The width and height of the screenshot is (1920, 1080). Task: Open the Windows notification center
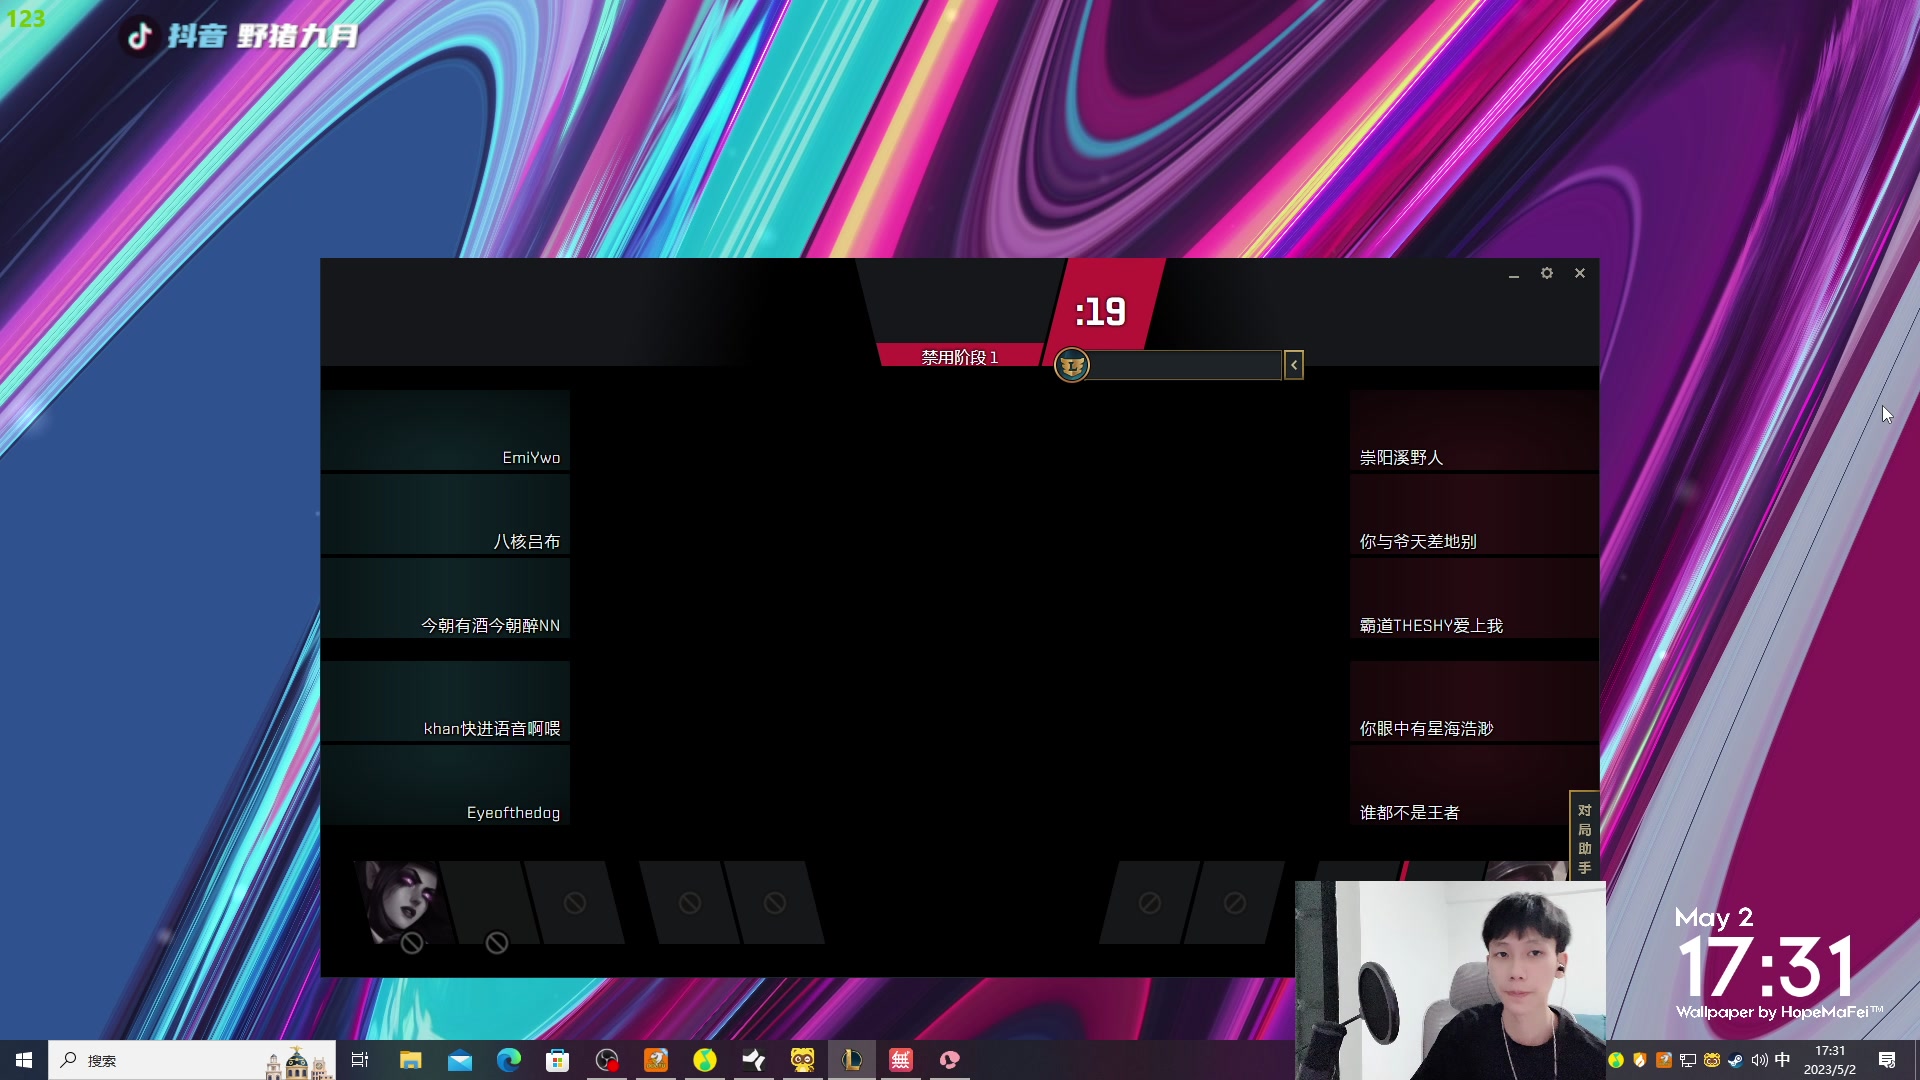pos(1887,1060)
